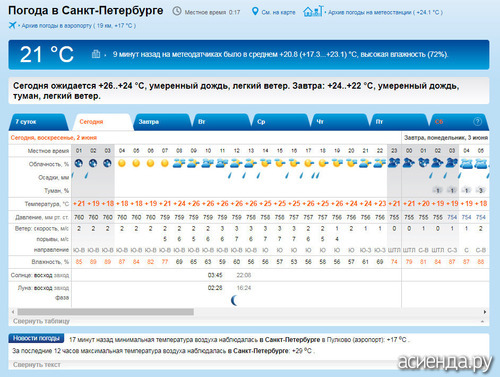Click the map pin icon
The height and width of the screenshot is (377, 500).
[x=255, y=12]
